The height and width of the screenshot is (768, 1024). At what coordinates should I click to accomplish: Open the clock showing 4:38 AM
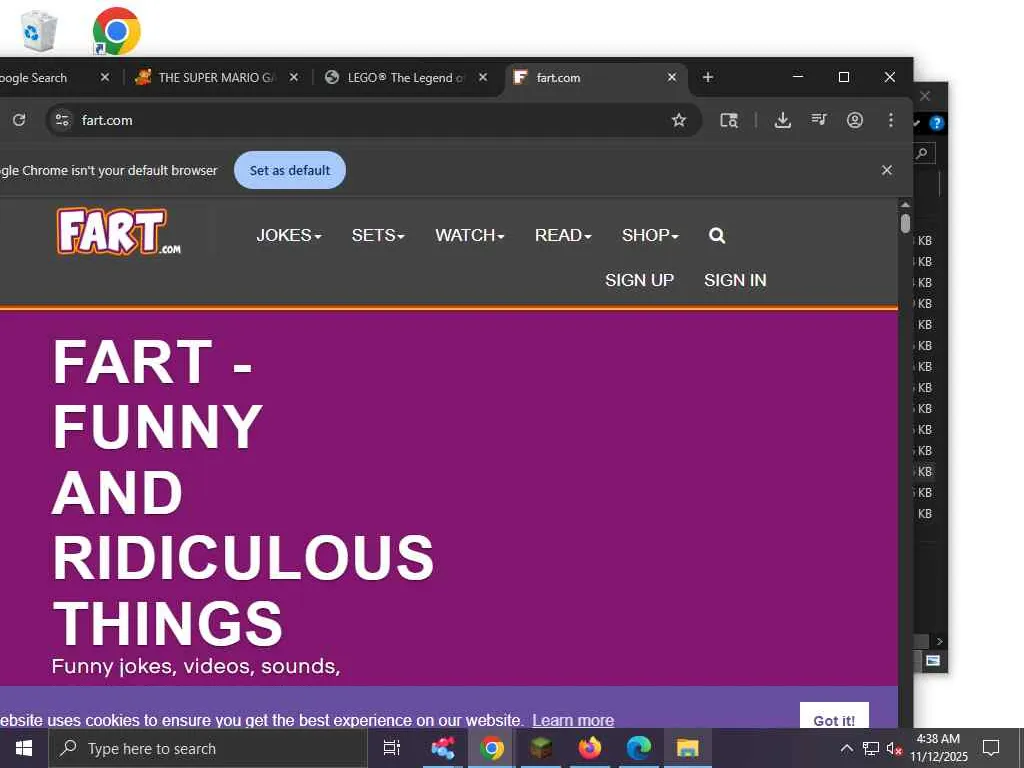pos(938,748)
